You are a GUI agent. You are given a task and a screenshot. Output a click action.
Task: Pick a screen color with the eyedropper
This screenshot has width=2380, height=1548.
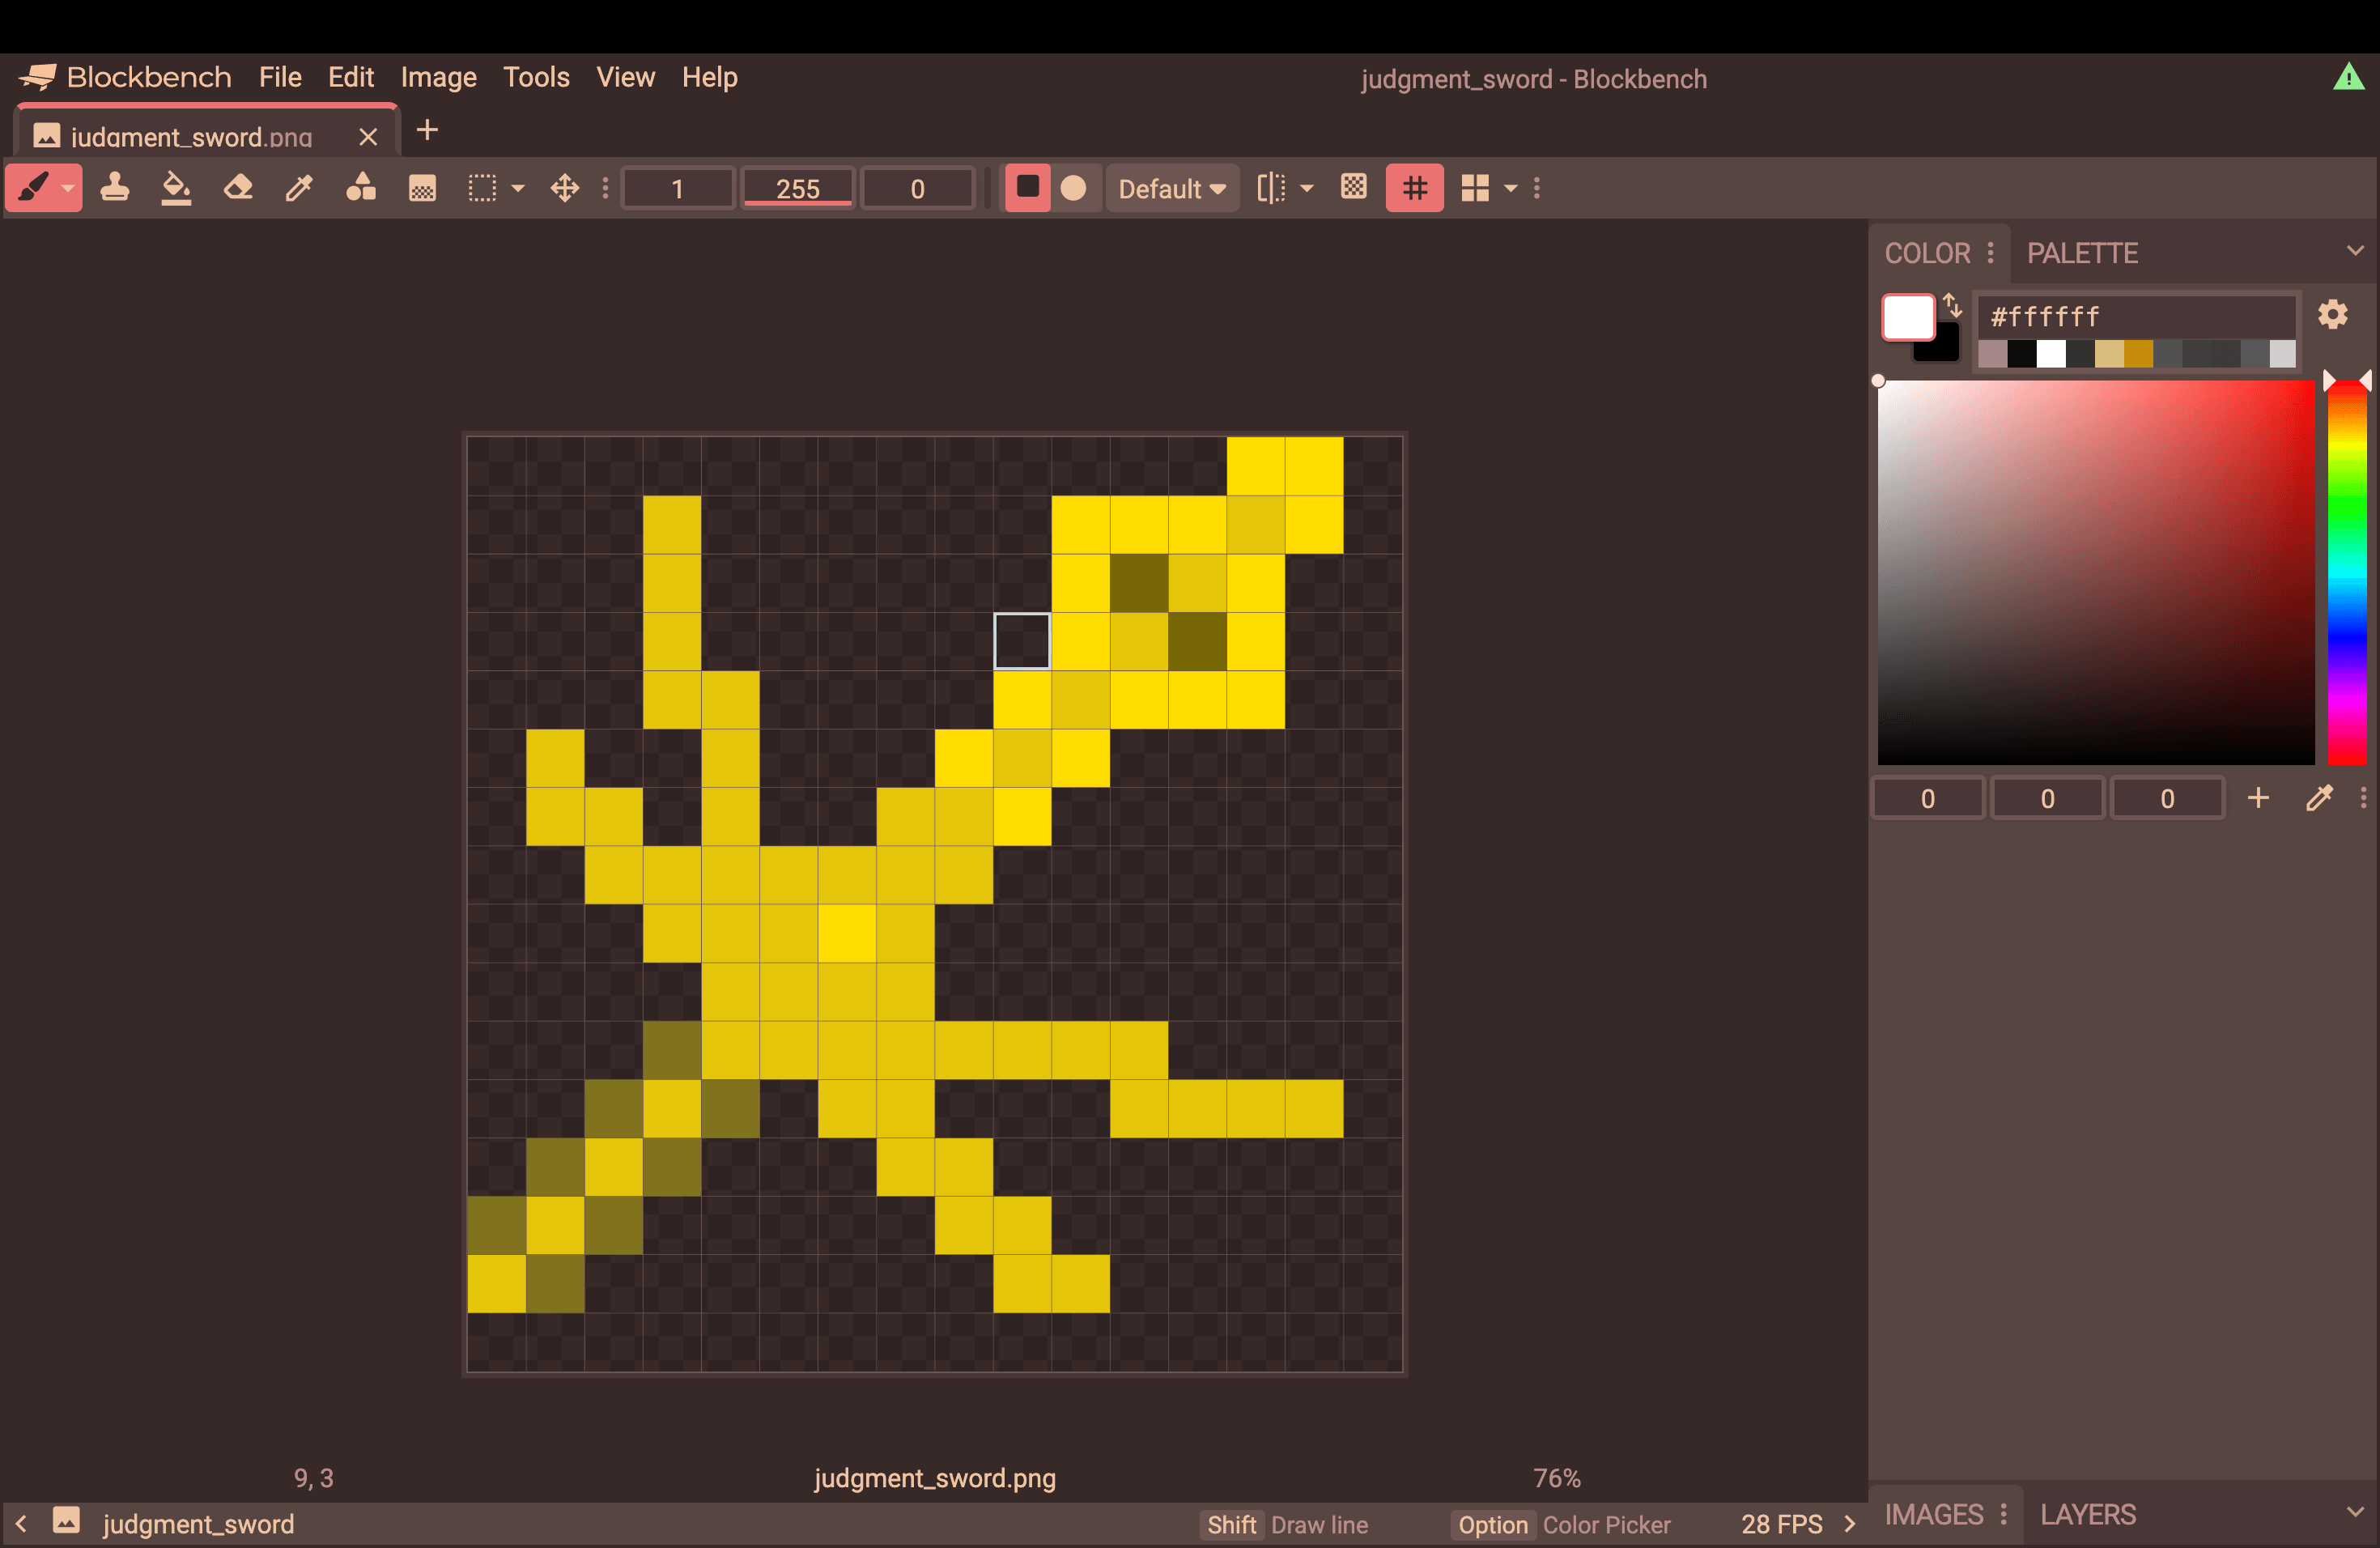[2319, 798]
